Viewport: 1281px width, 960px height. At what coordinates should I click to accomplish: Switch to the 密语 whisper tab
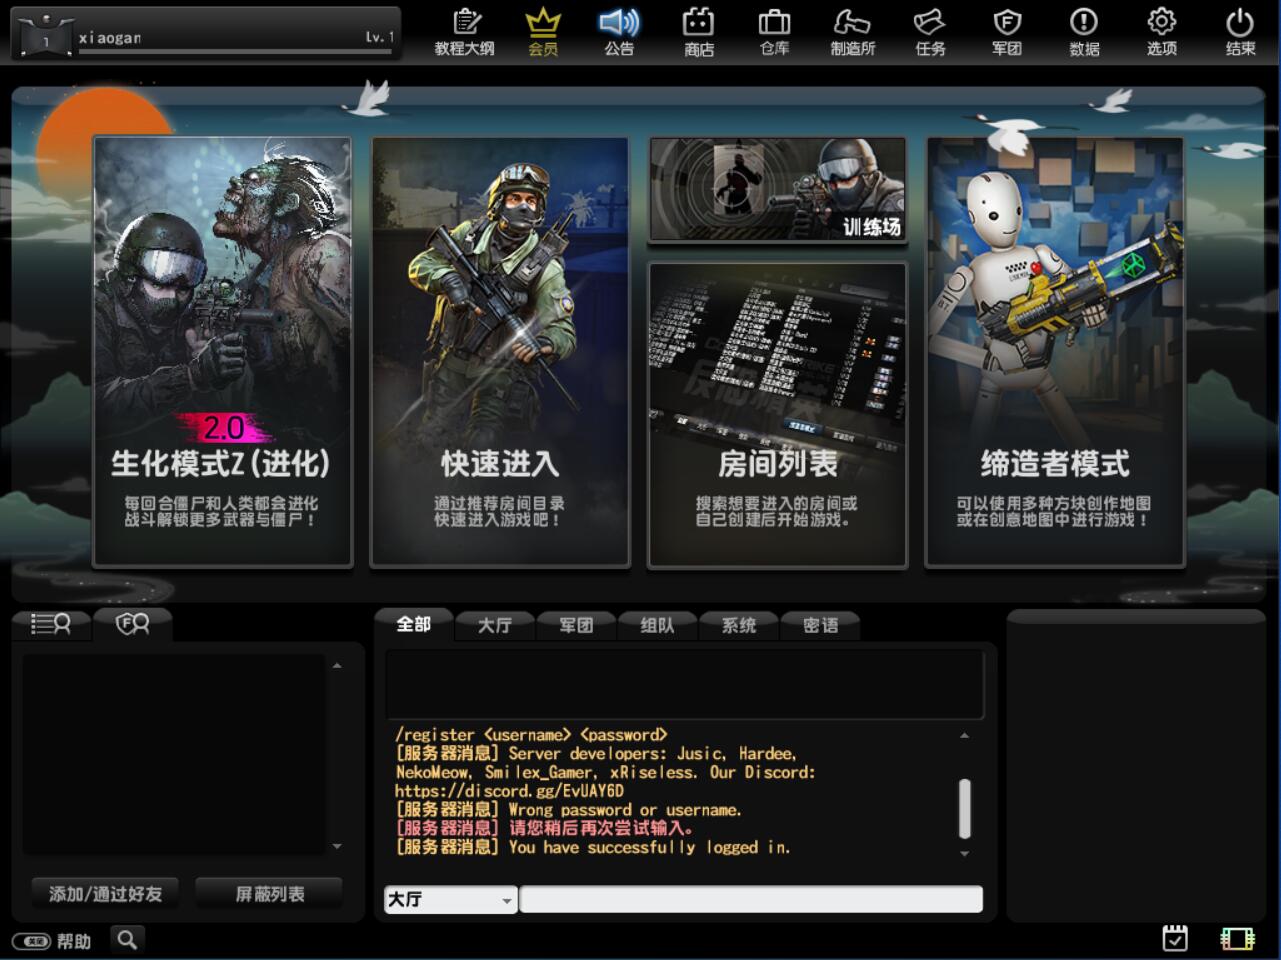click(x=820, y=625)
